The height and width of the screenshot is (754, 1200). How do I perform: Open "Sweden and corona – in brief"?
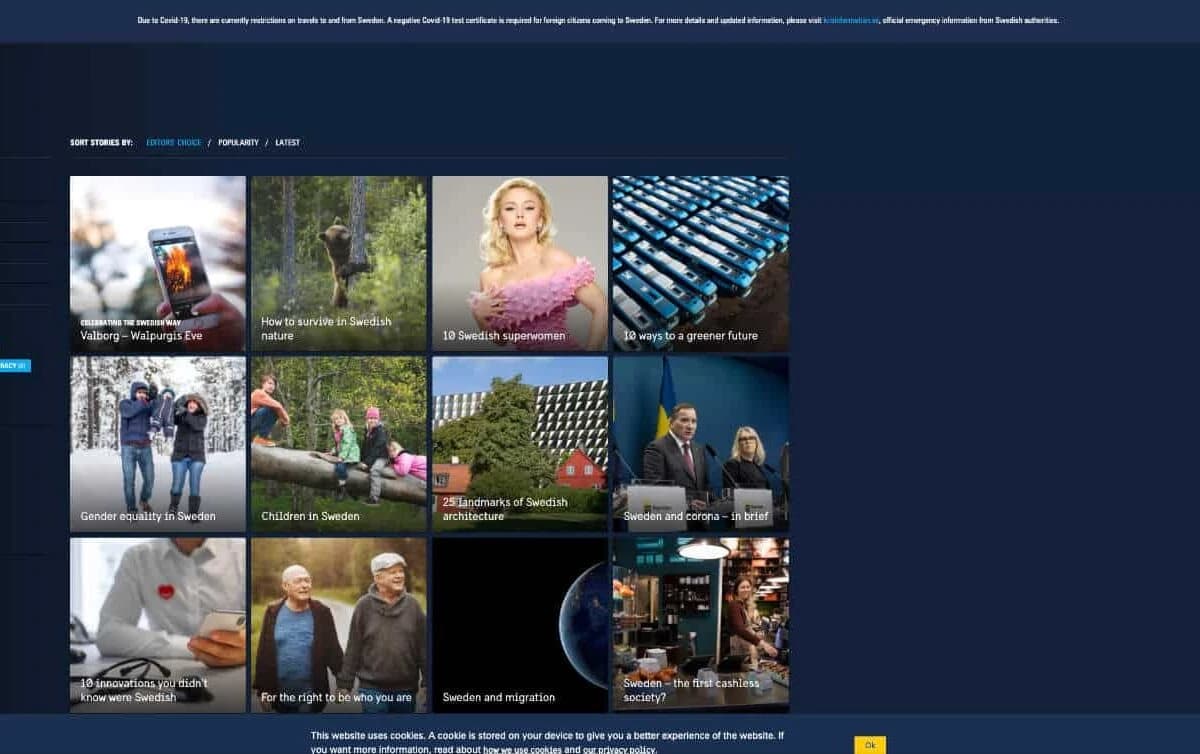pos(700,443)
